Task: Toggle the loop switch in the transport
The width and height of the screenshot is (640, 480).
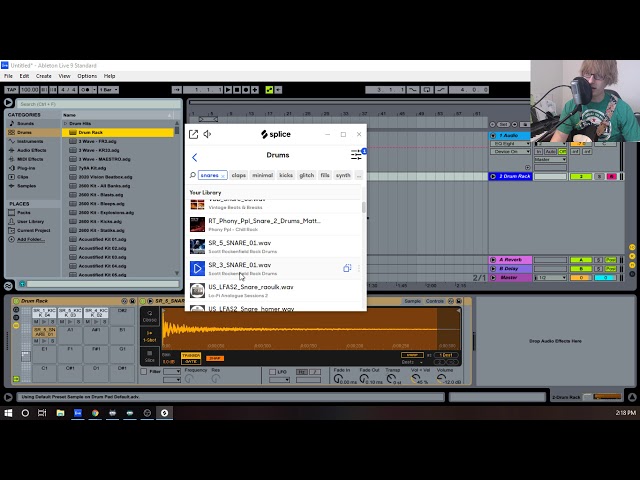Action: tap(427, 90)
